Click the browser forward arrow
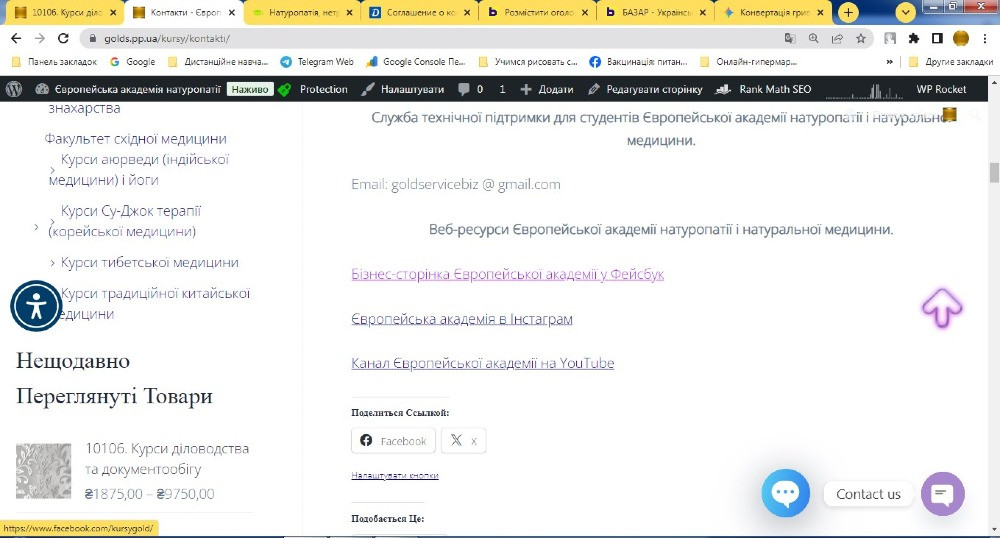 tap(40, 38)
